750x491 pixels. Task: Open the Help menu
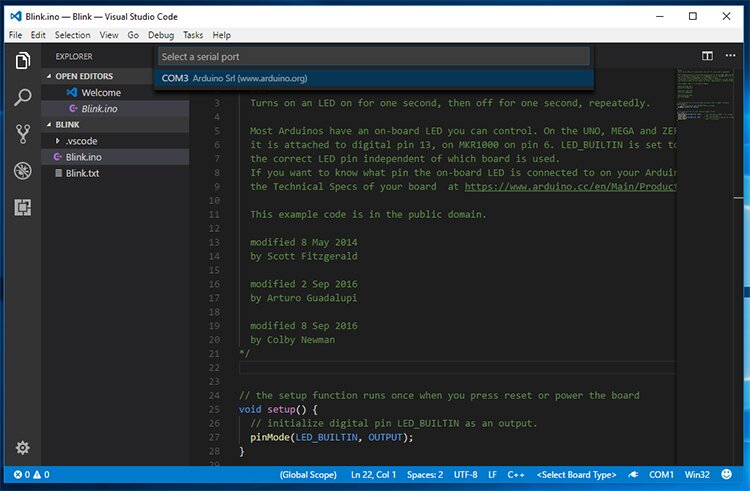(x=221, y=35)
